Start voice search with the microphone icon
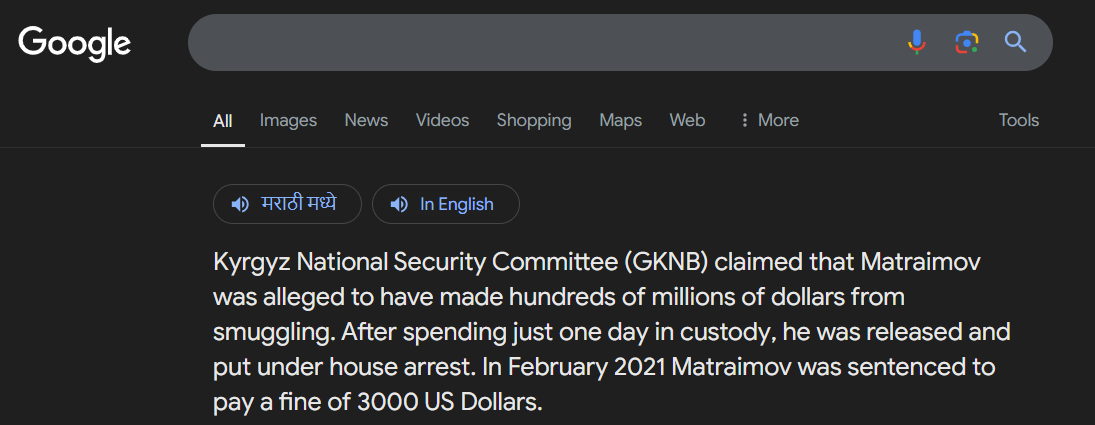The height and width of the screenshot is (425, 1095). [916, 42]
